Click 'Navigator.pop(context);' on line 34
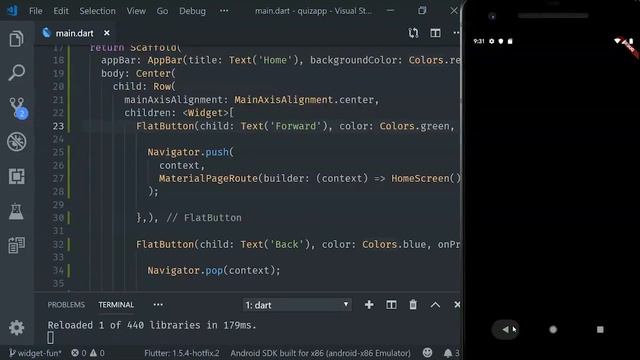 [x=214, y=271]
